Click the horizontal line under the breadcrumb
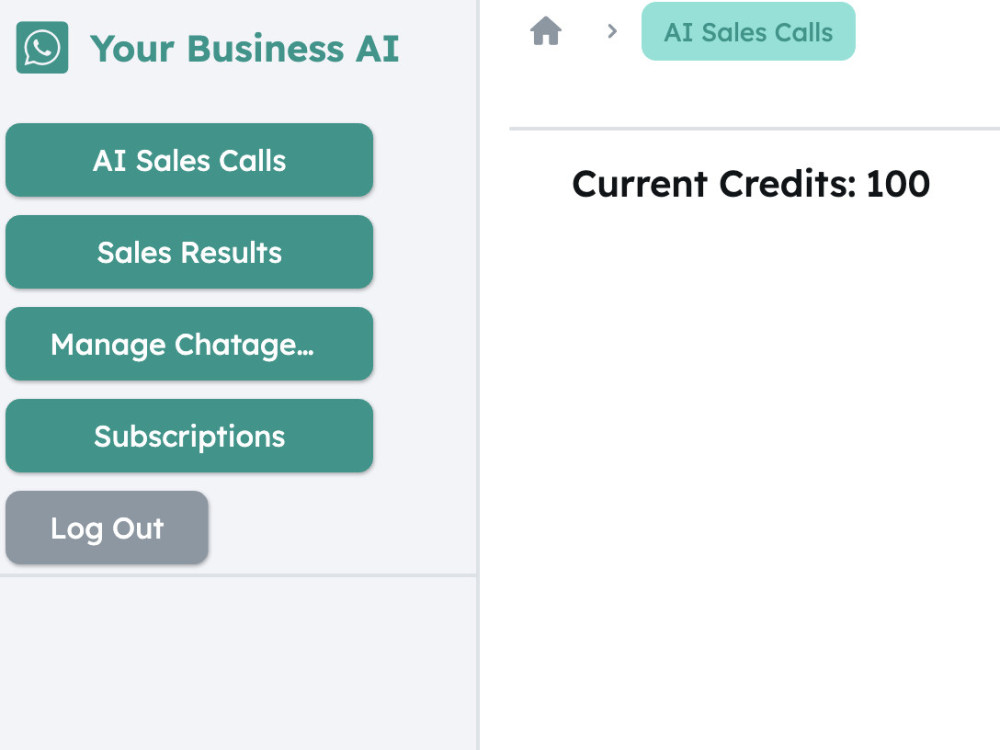The height and width of the screenshot is (750, 1000). click(754, 129)
